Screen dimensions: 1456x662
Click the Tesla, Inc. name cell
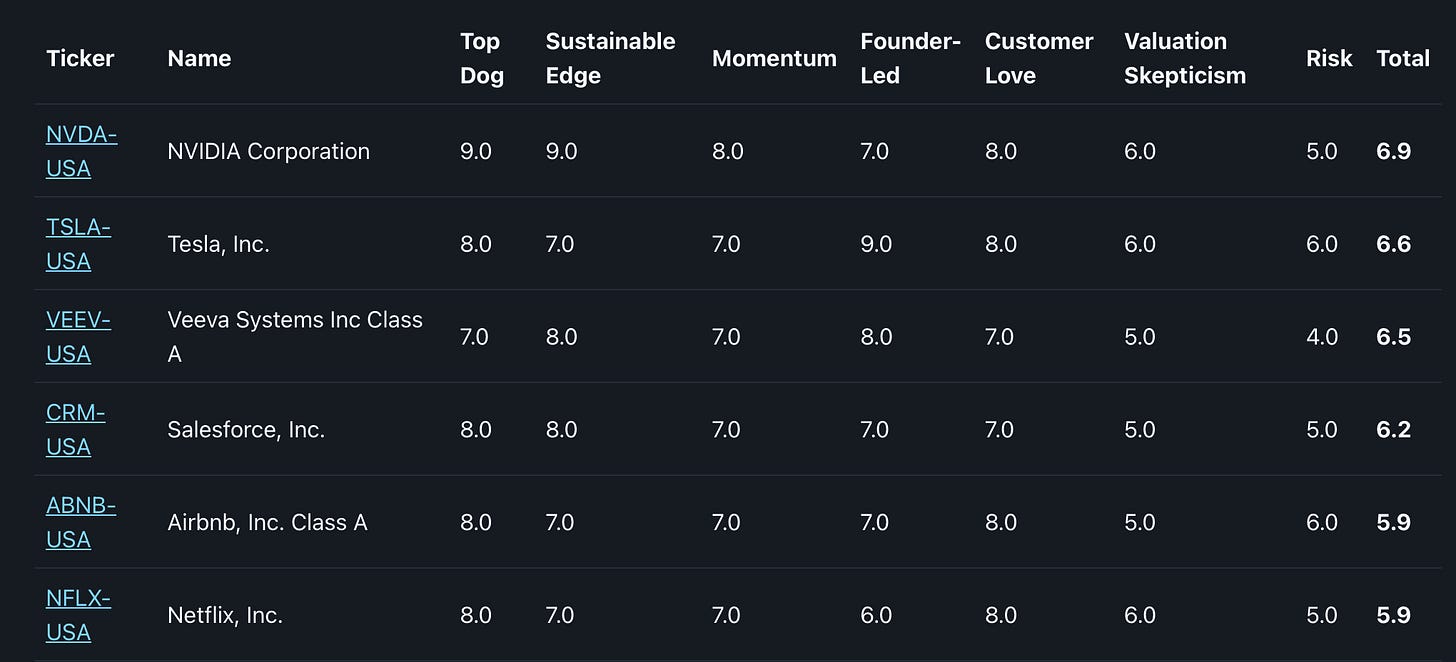click(219, 244)
